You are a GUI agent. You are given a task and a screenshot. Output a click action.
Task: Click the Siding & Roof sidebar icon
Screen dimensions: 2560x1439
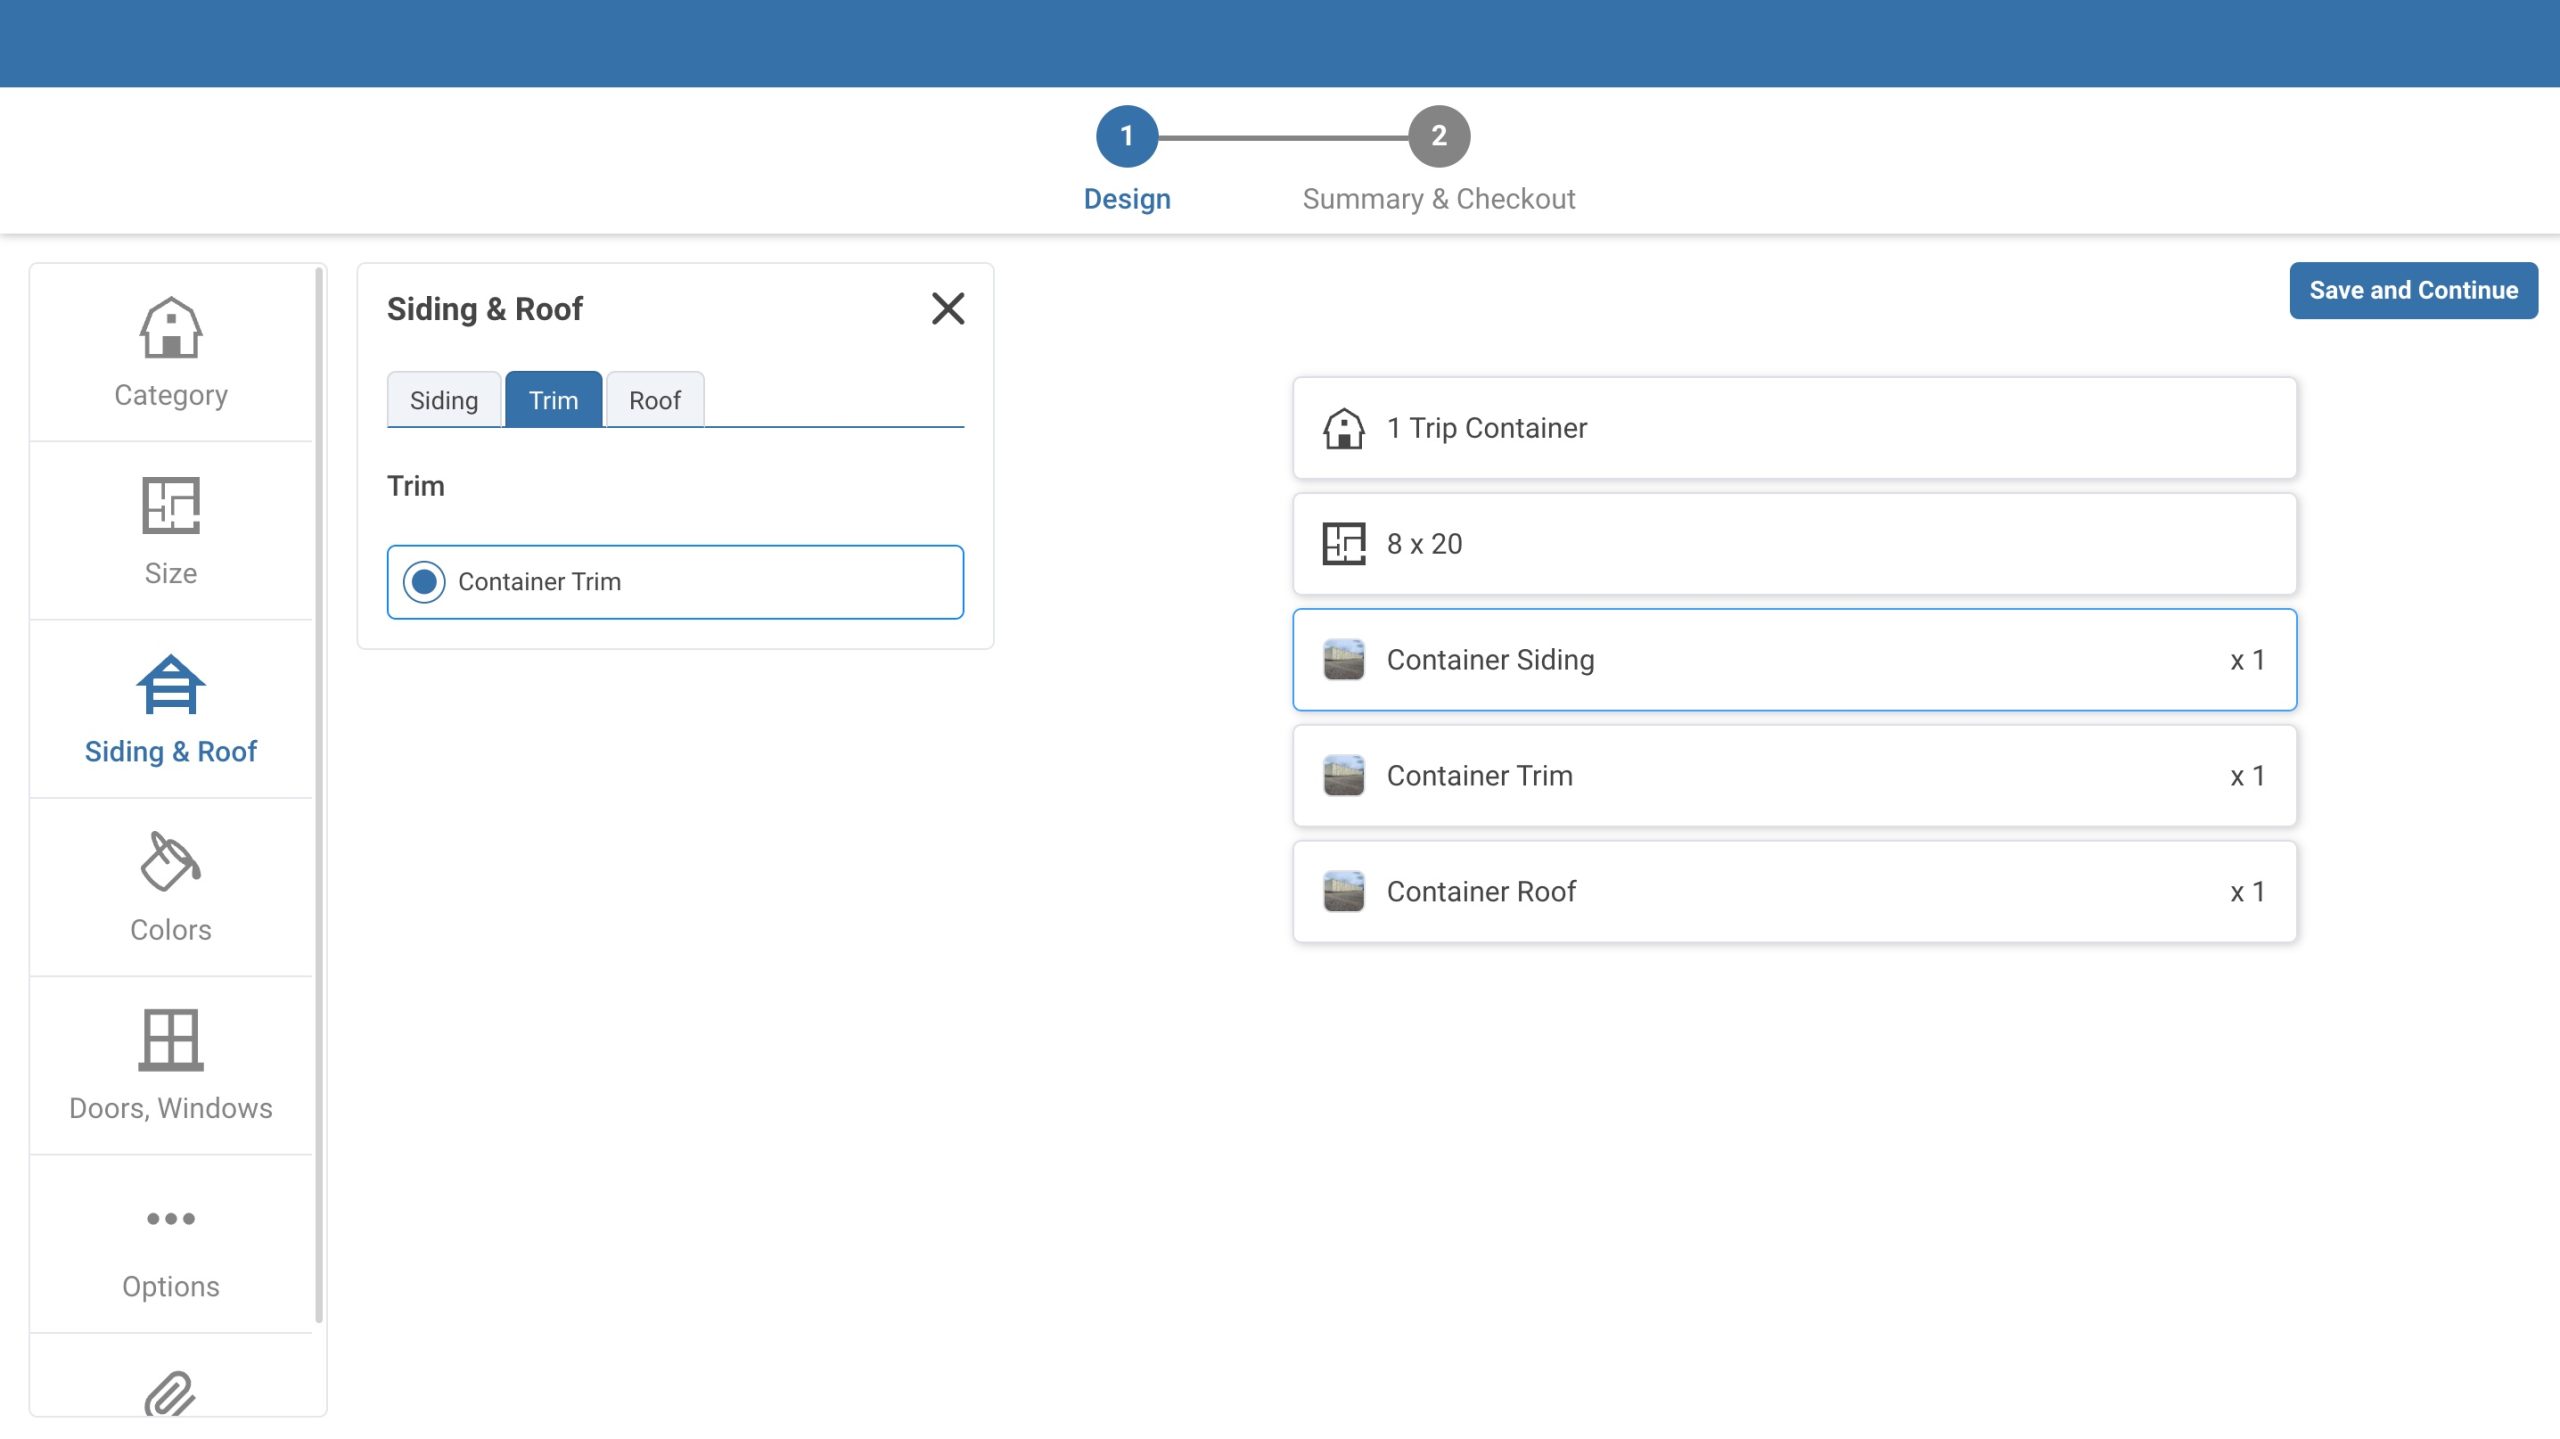[x=170, y=685]
